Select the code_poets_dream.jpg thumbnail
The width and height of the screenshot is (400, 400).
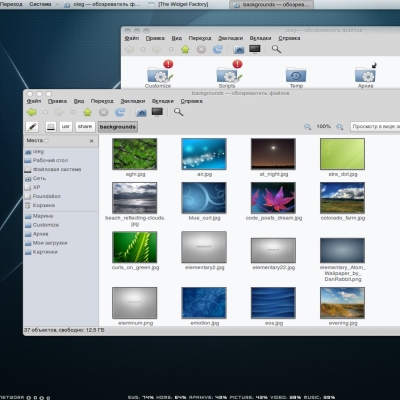point(273,198)
